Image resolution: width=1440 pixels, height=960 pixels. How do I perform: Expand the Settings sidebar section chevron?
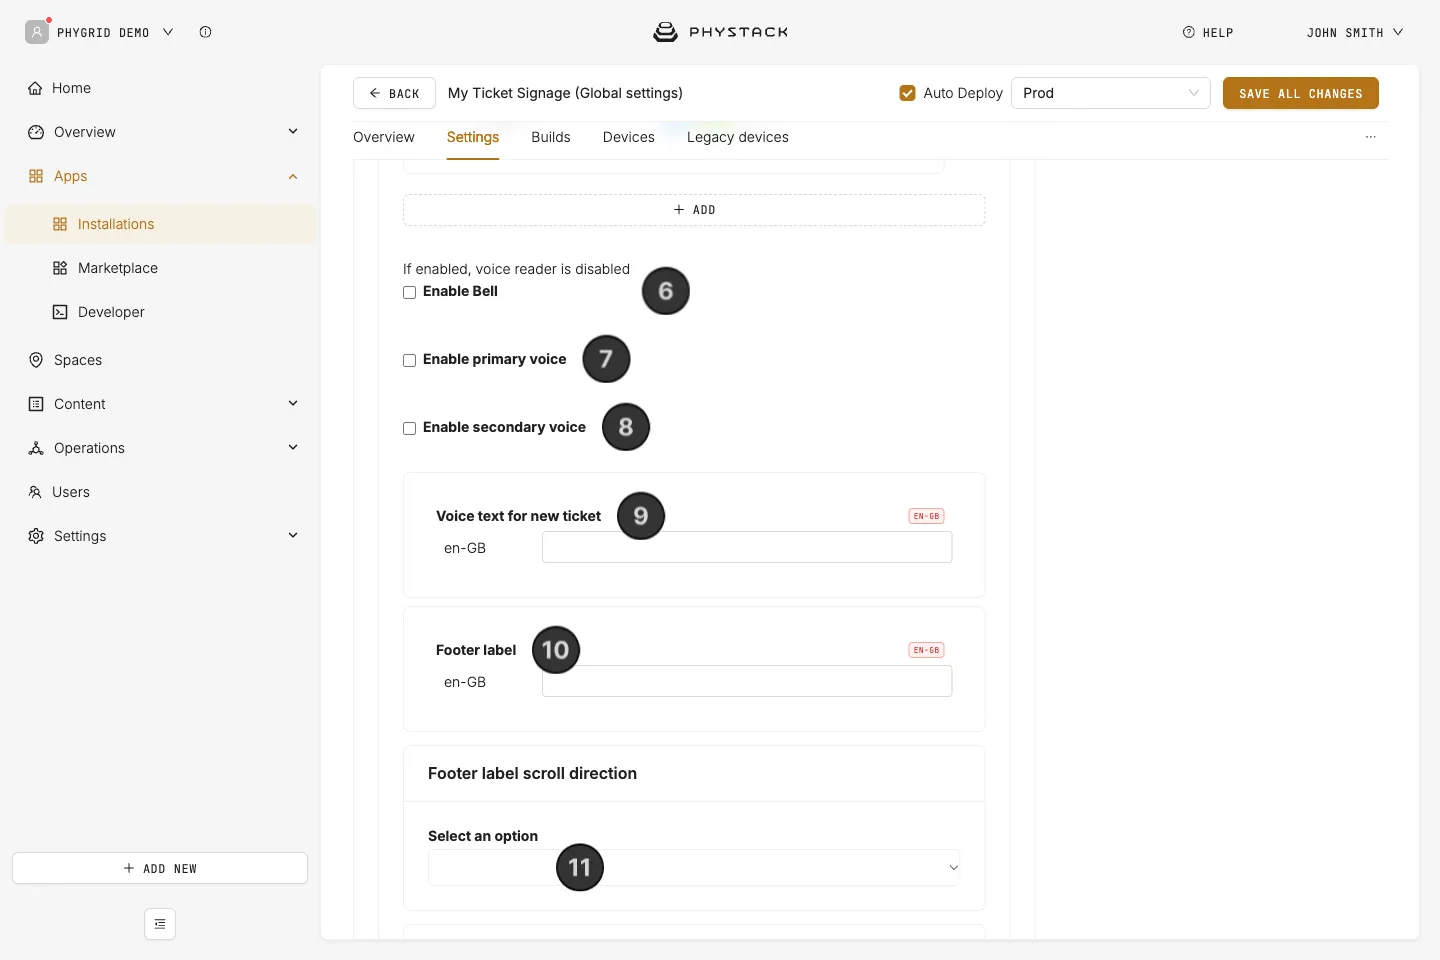[293, 535]
